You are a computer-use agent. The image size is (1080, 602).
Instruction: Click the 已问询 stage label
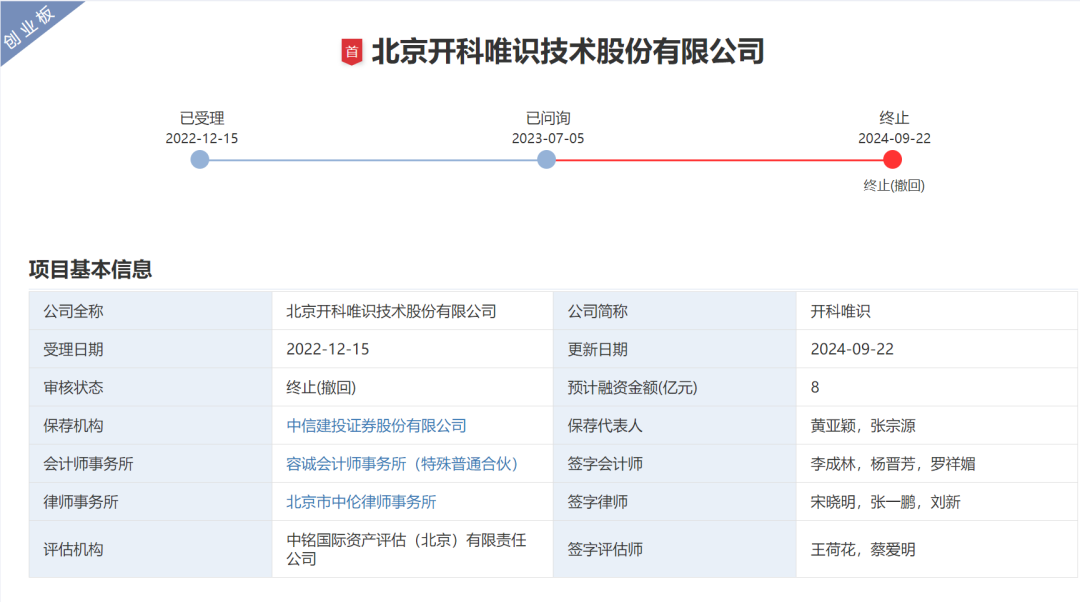[x=548, y=118]
